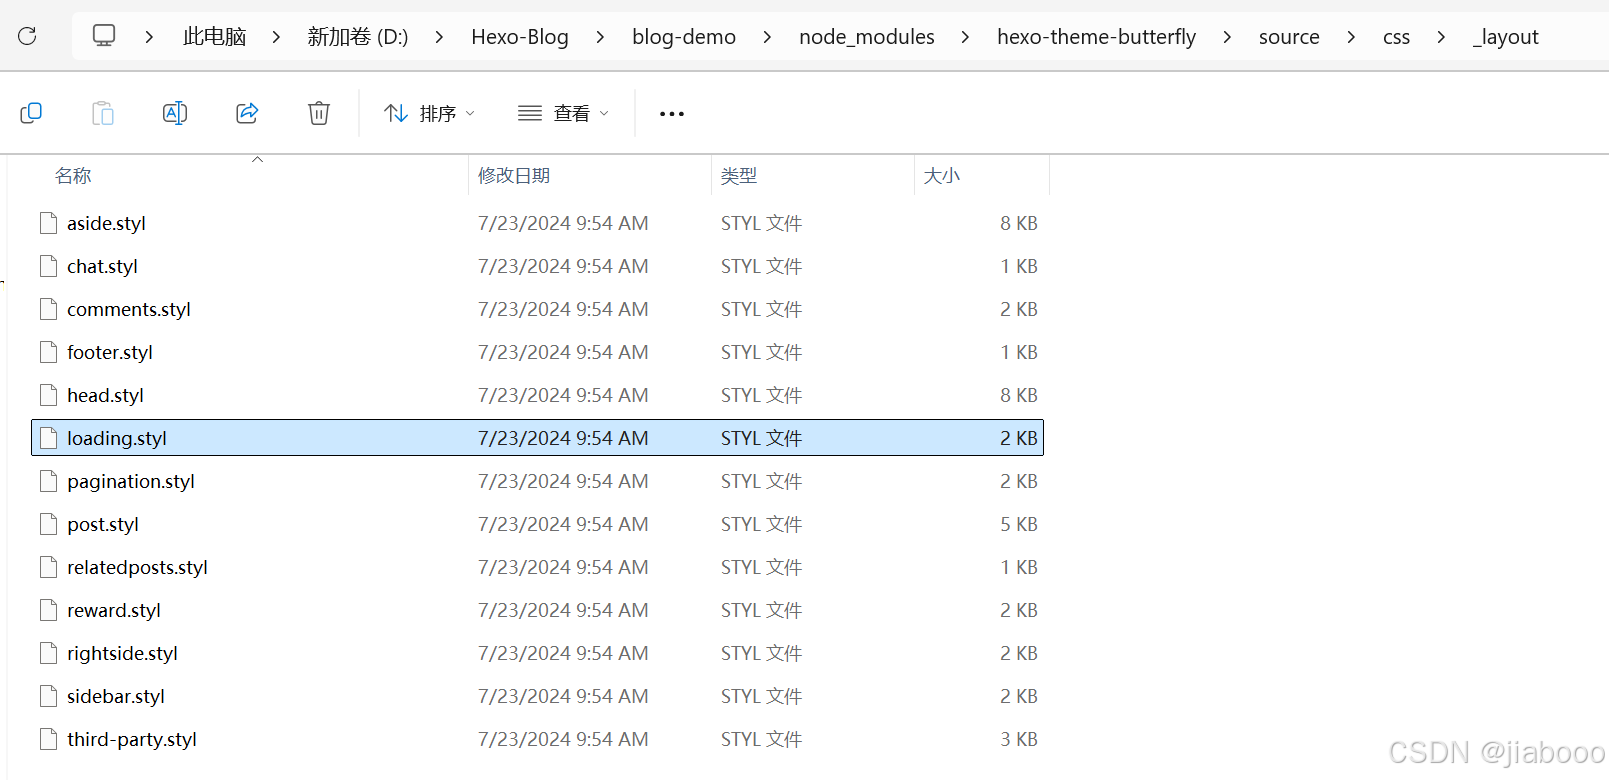Viewport: 1609px width, 780px height.
Task: Open the See more three-dots menu
Action: (672, 114)
